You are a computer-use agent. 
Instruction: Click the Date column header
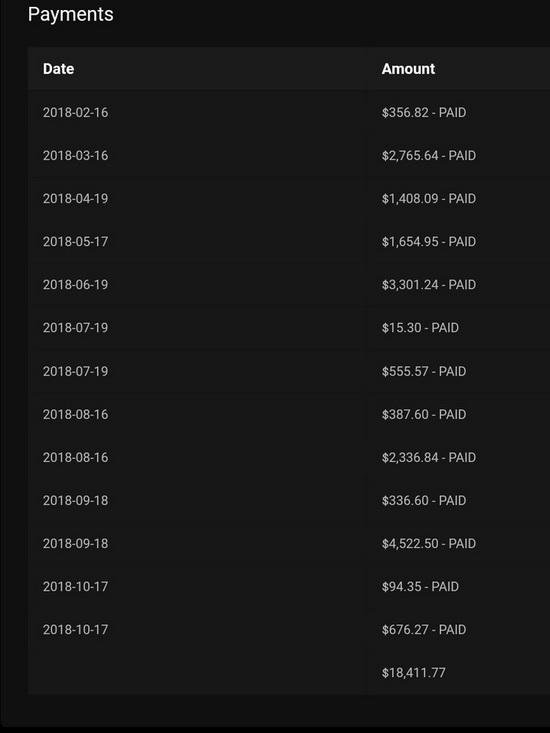(58, 69)
